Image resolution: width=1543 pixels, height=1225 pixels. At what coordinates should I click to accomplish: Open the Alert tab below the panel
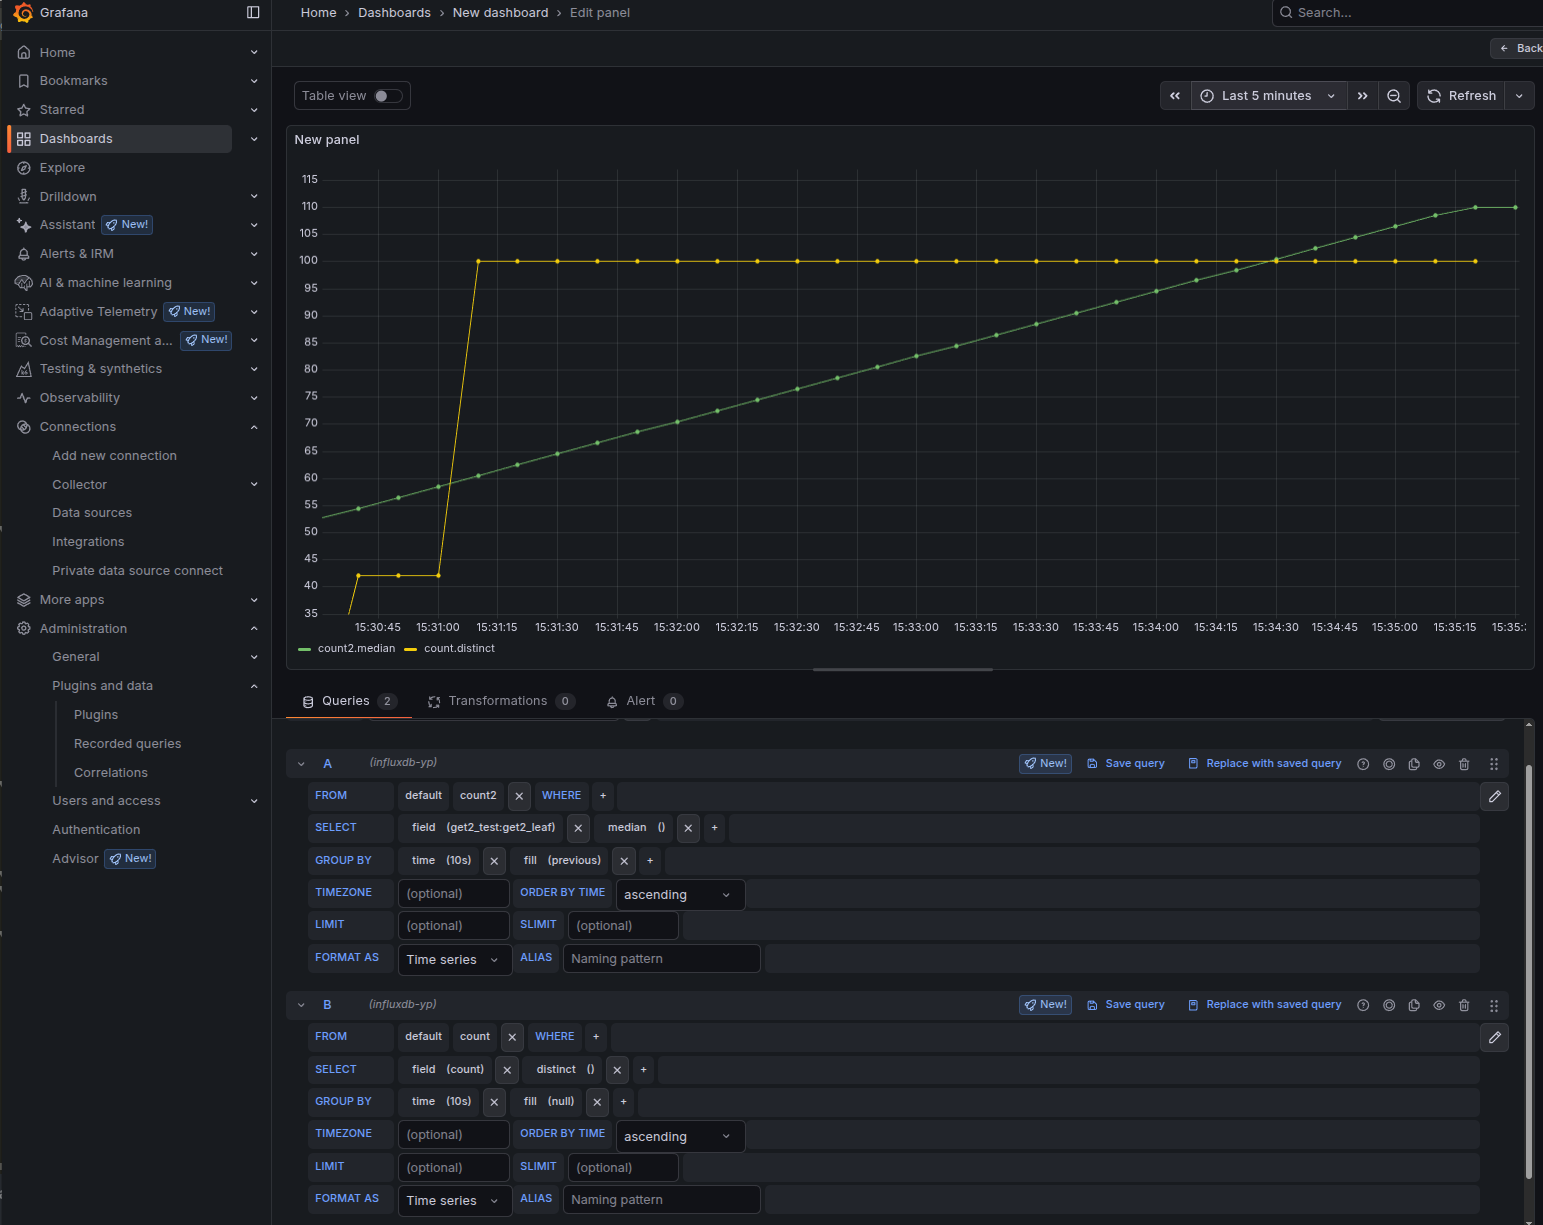click(x=638, y=700)
